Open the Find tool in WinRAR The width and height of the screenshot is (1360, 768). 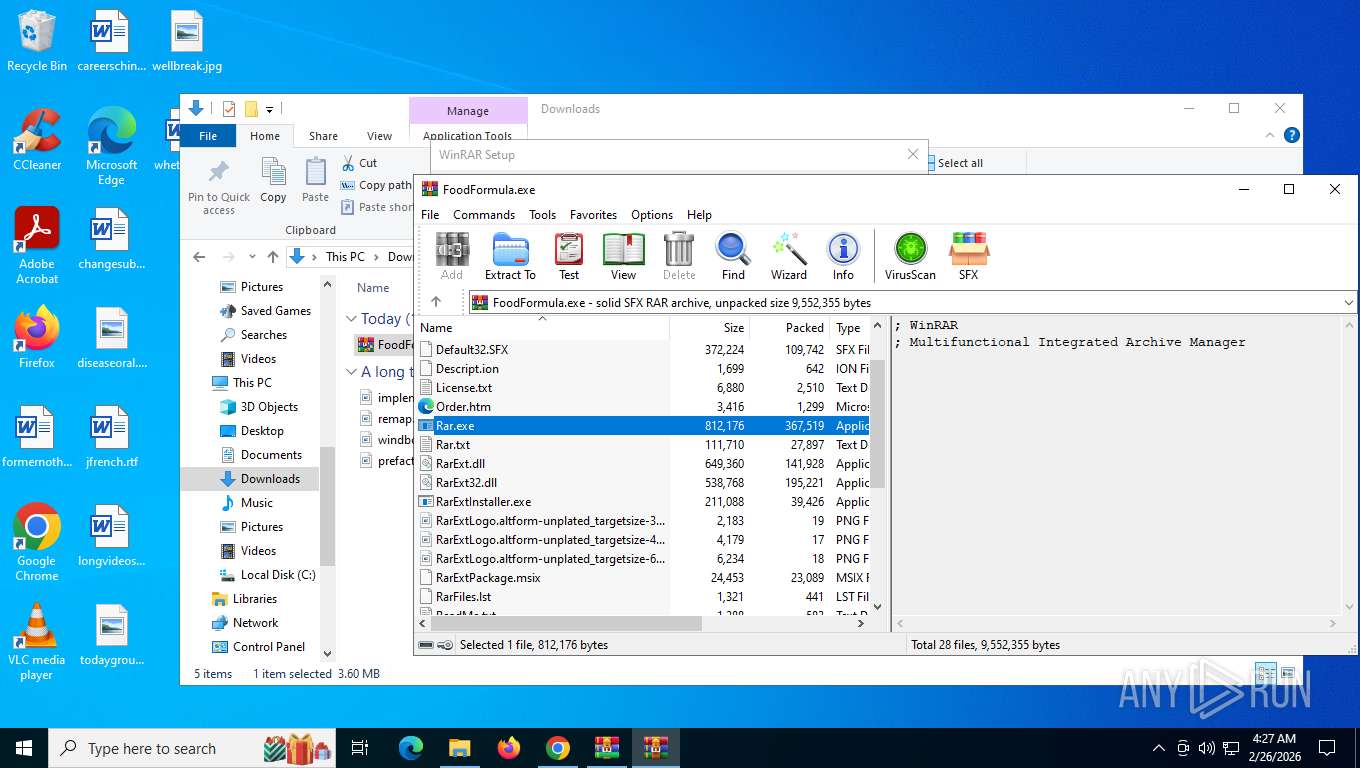click(733, 256)
